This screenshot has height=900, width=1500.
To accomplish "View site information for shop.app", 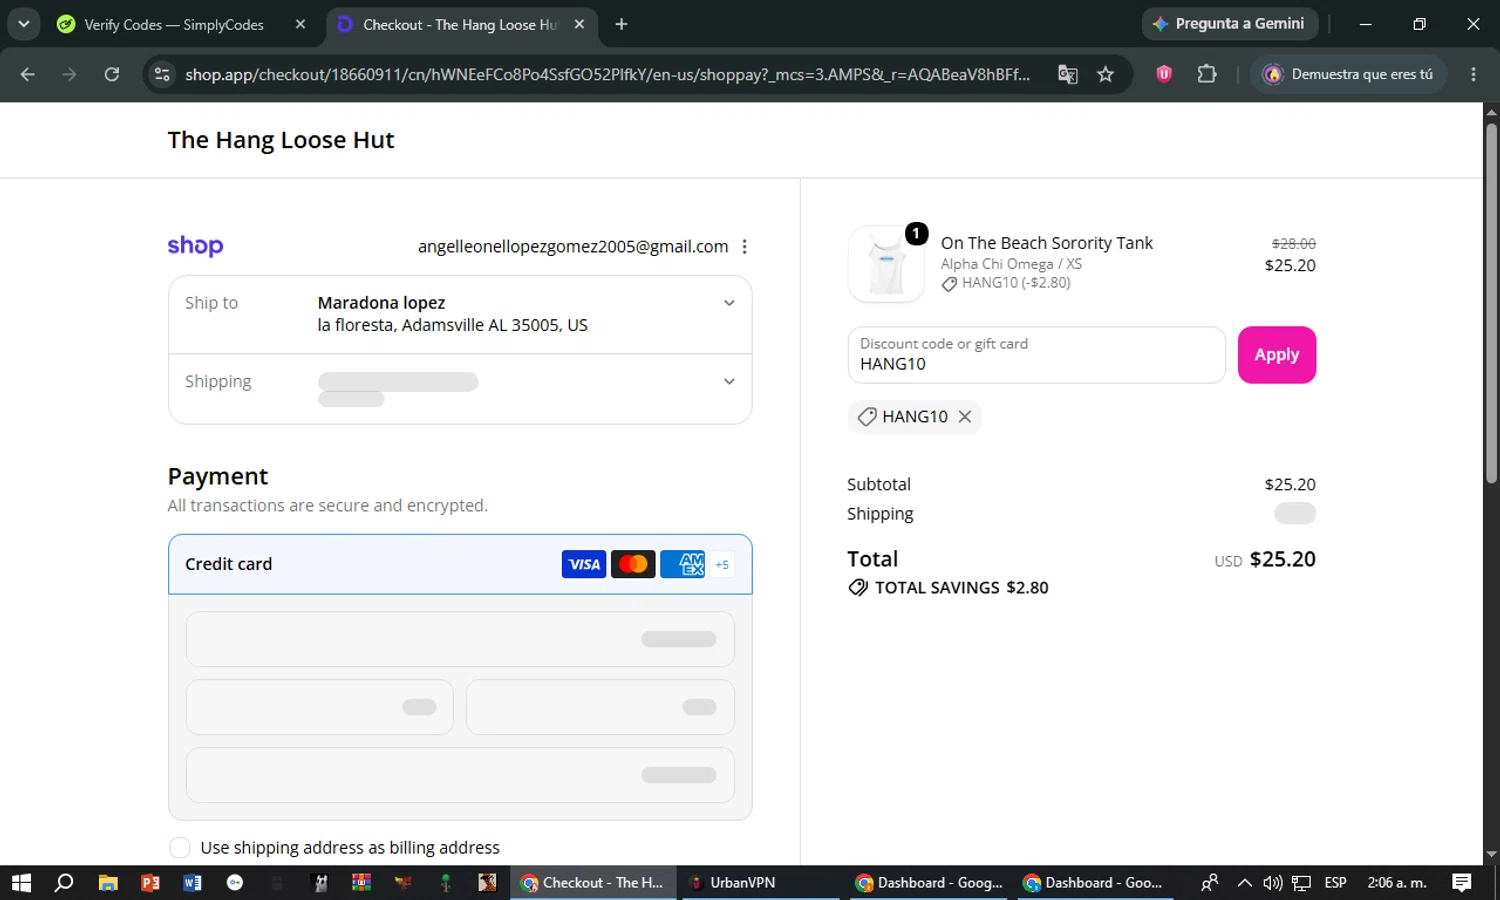I will point(162,74).
